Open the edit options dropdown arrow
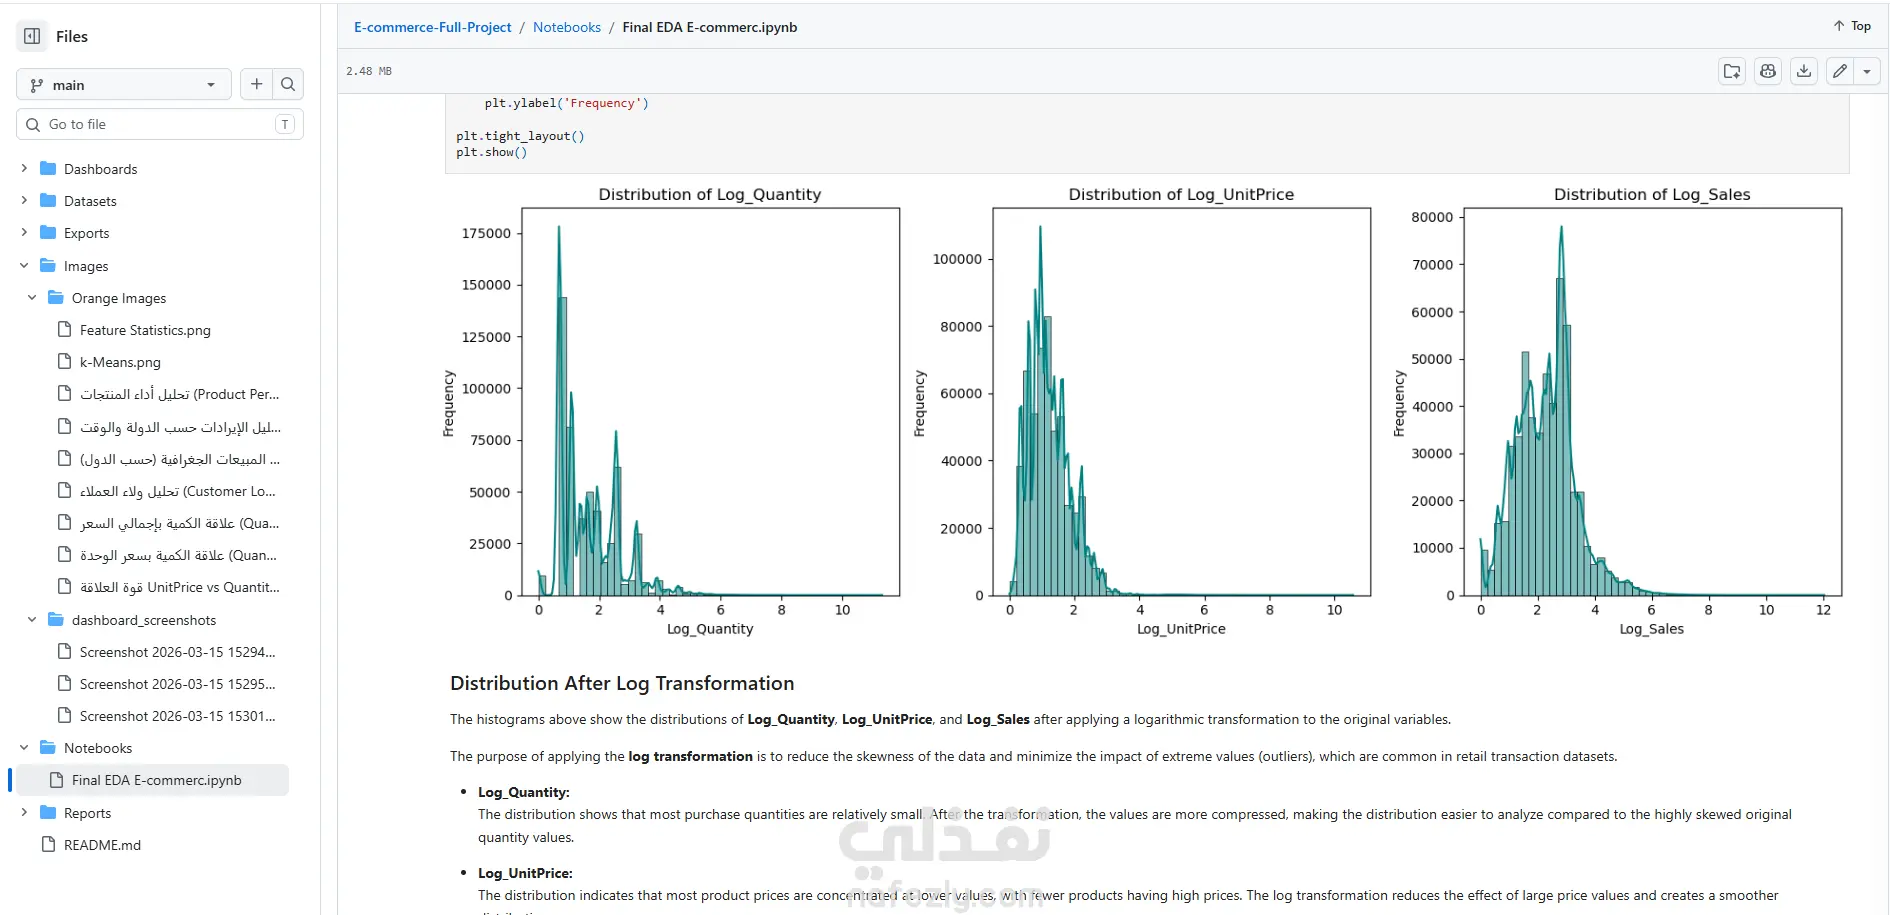Image resolution: width=1890 pixels, height=915 pixels. coord(1867,71)
